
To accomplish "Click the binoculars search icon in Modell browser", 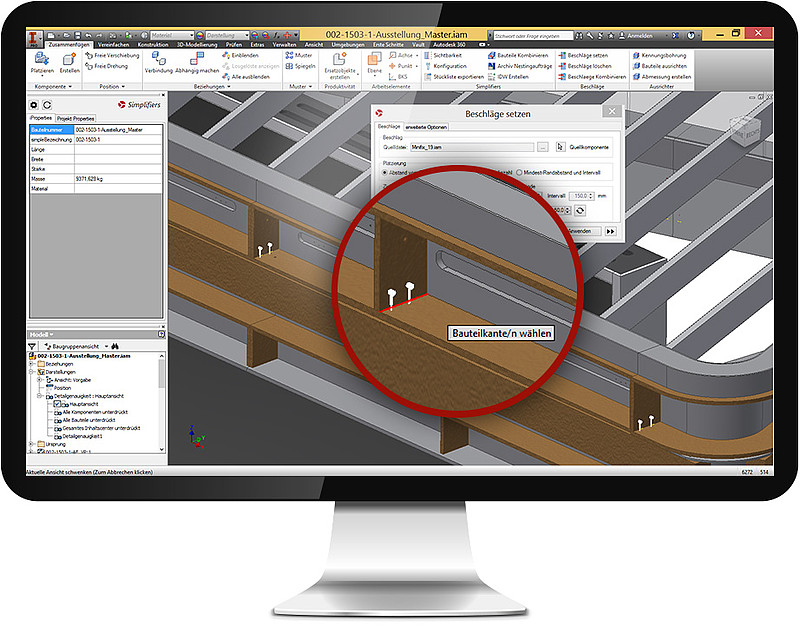I will coord(115,346).
